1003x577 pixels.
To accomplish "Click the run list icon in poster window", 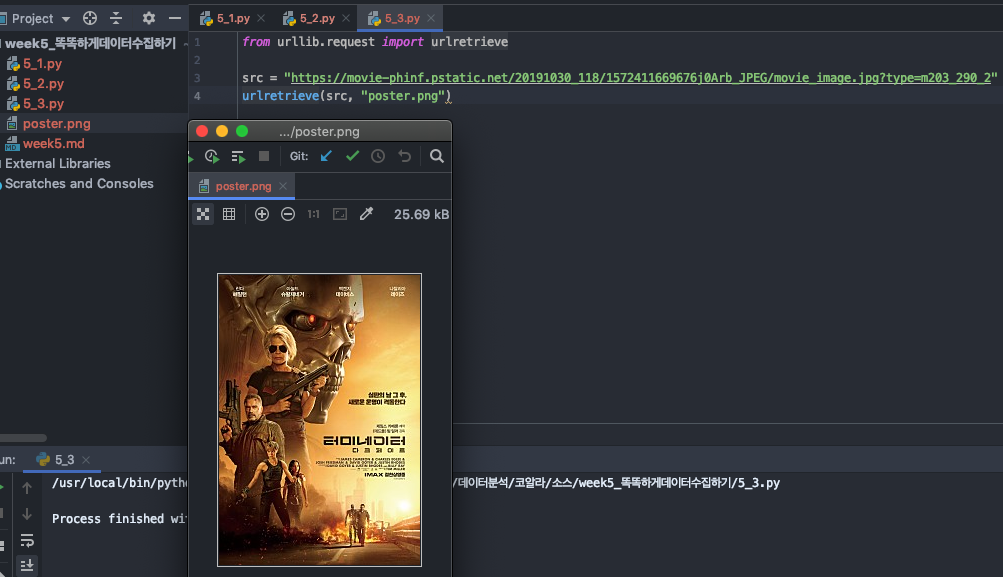I will [x=238, y=156].
